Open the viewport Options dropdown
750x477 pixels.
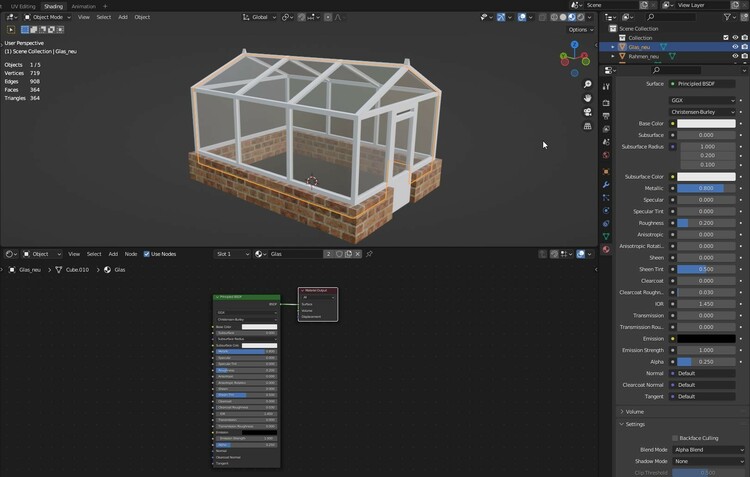coord(581,30)
